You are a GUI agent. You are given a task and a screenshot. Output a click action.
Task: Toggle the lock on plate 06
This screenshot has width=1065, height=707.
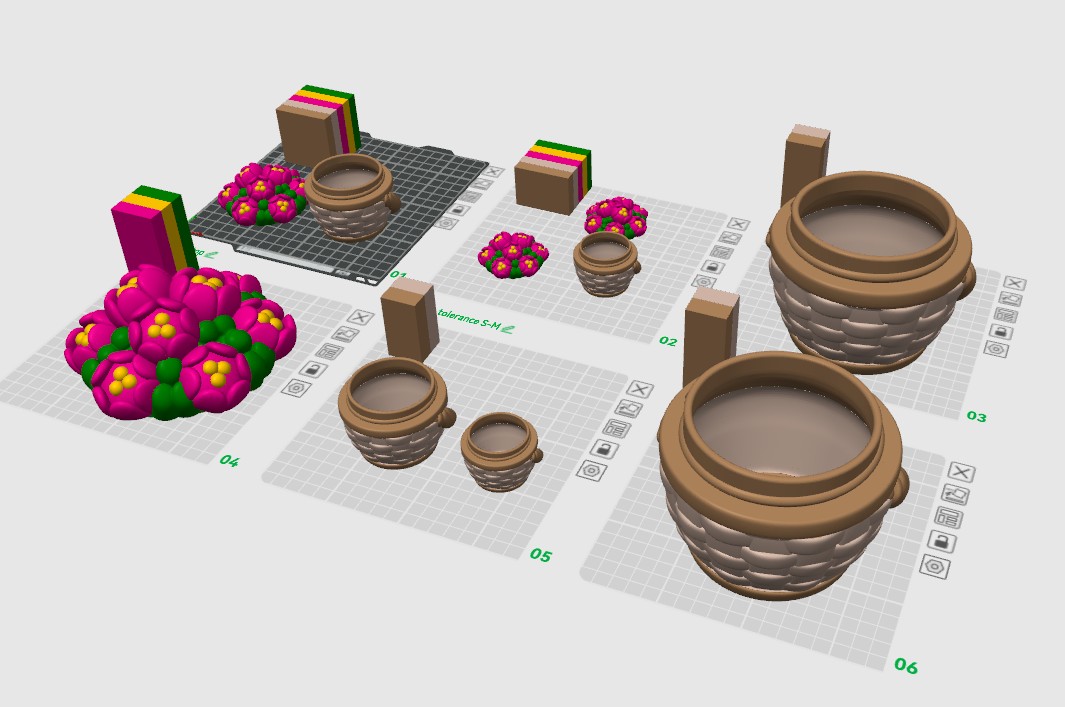click(941, 541)
